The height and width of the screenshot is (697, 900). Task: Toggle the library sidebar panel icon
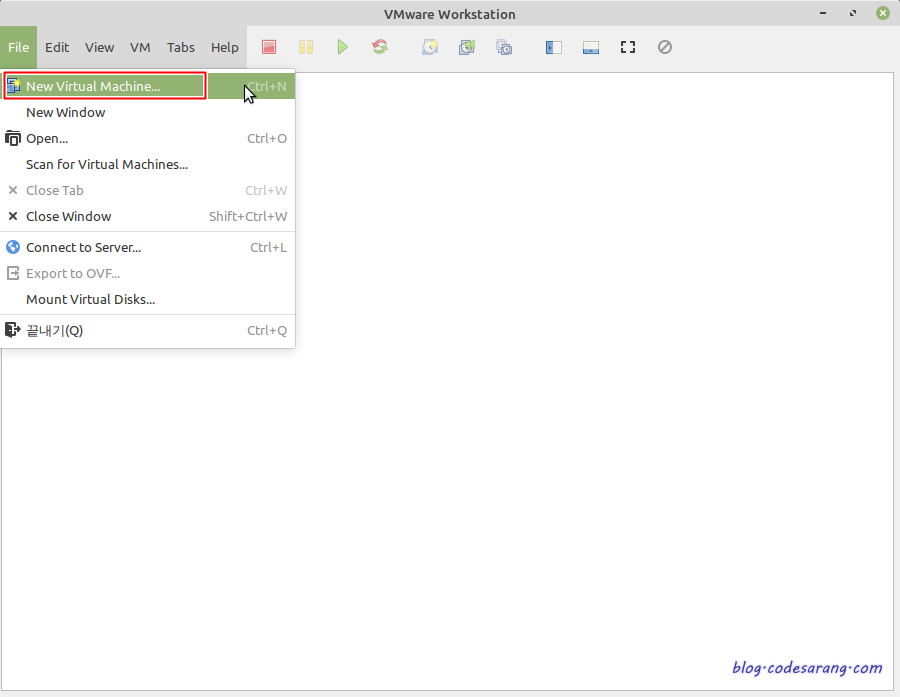[553, 47]
